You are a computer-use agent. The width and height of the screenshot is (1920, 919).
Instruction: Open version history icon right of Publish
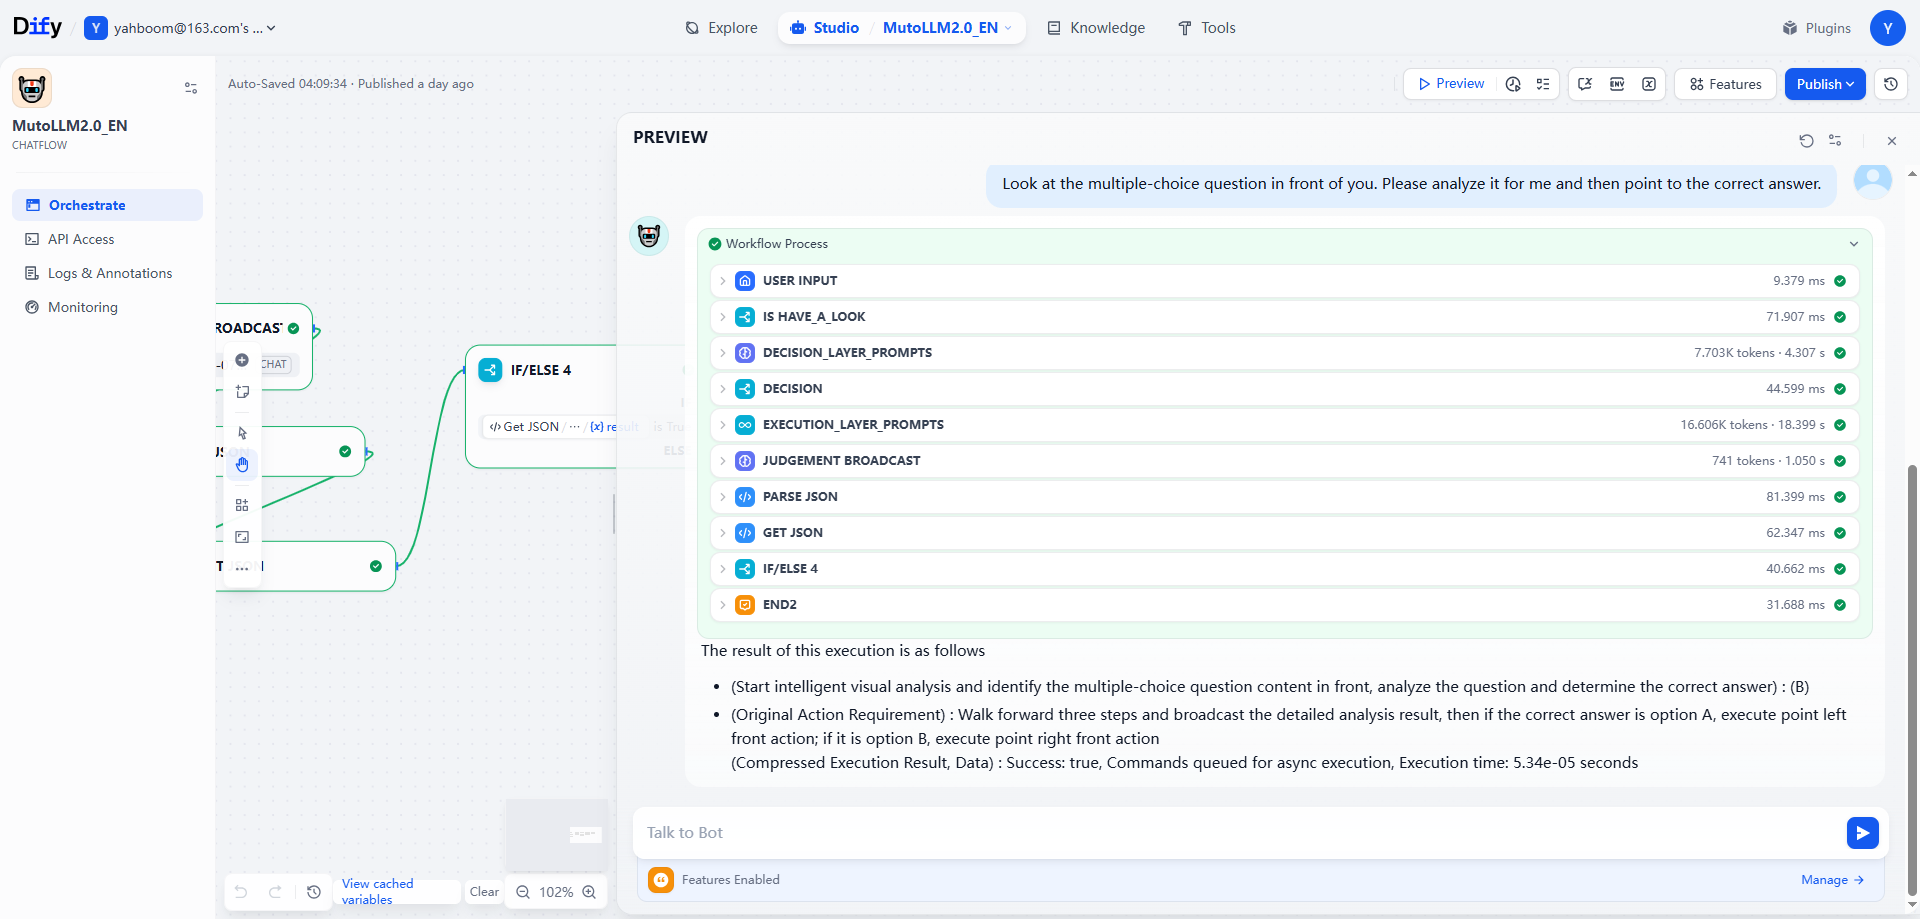1891,84
